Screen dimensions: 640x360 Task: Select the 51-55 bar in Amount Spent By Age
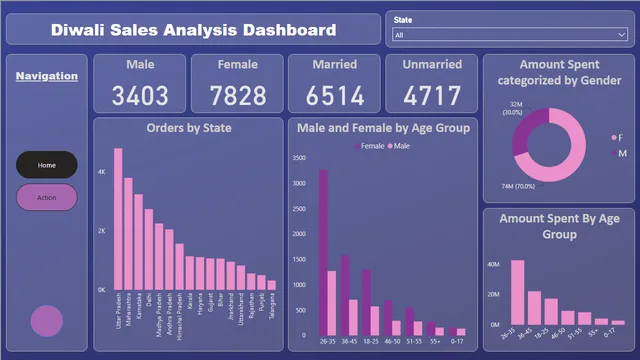pos(584,319)
